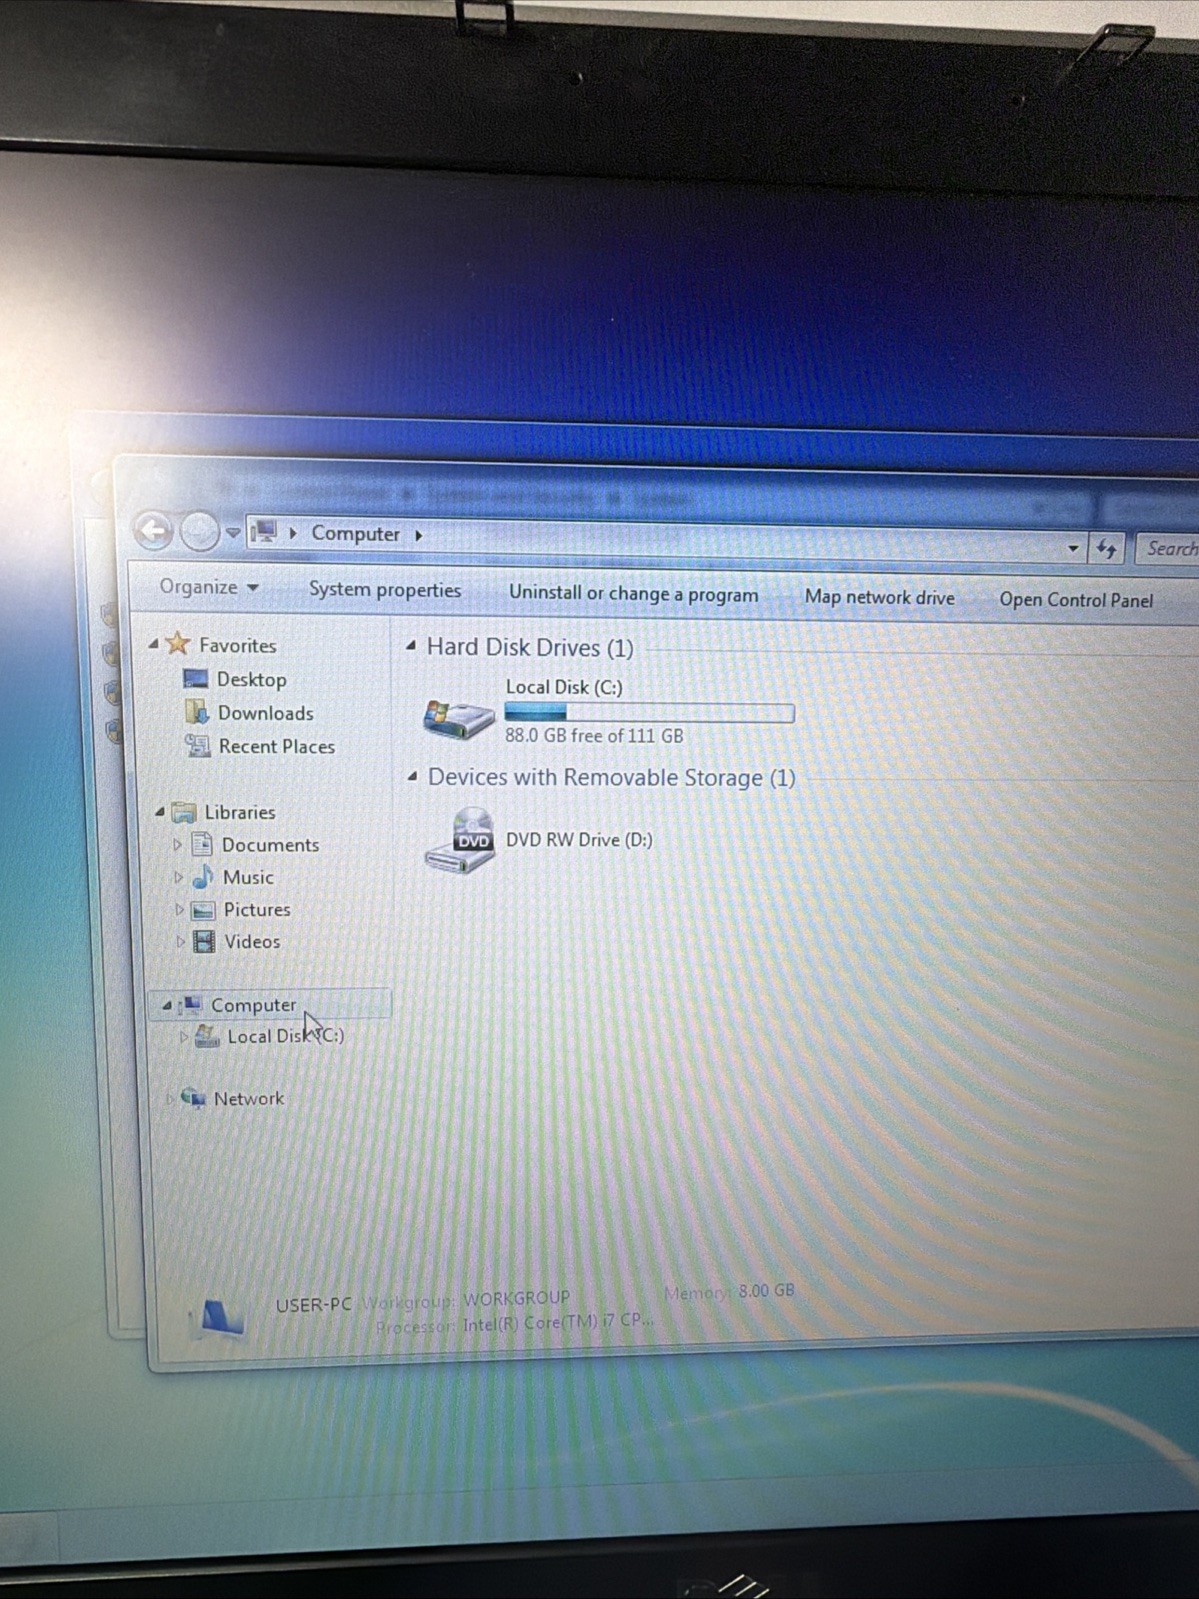1199x1599 pixels.
Task: Choose Uninstall or change a program
Action: pos(633,593)
